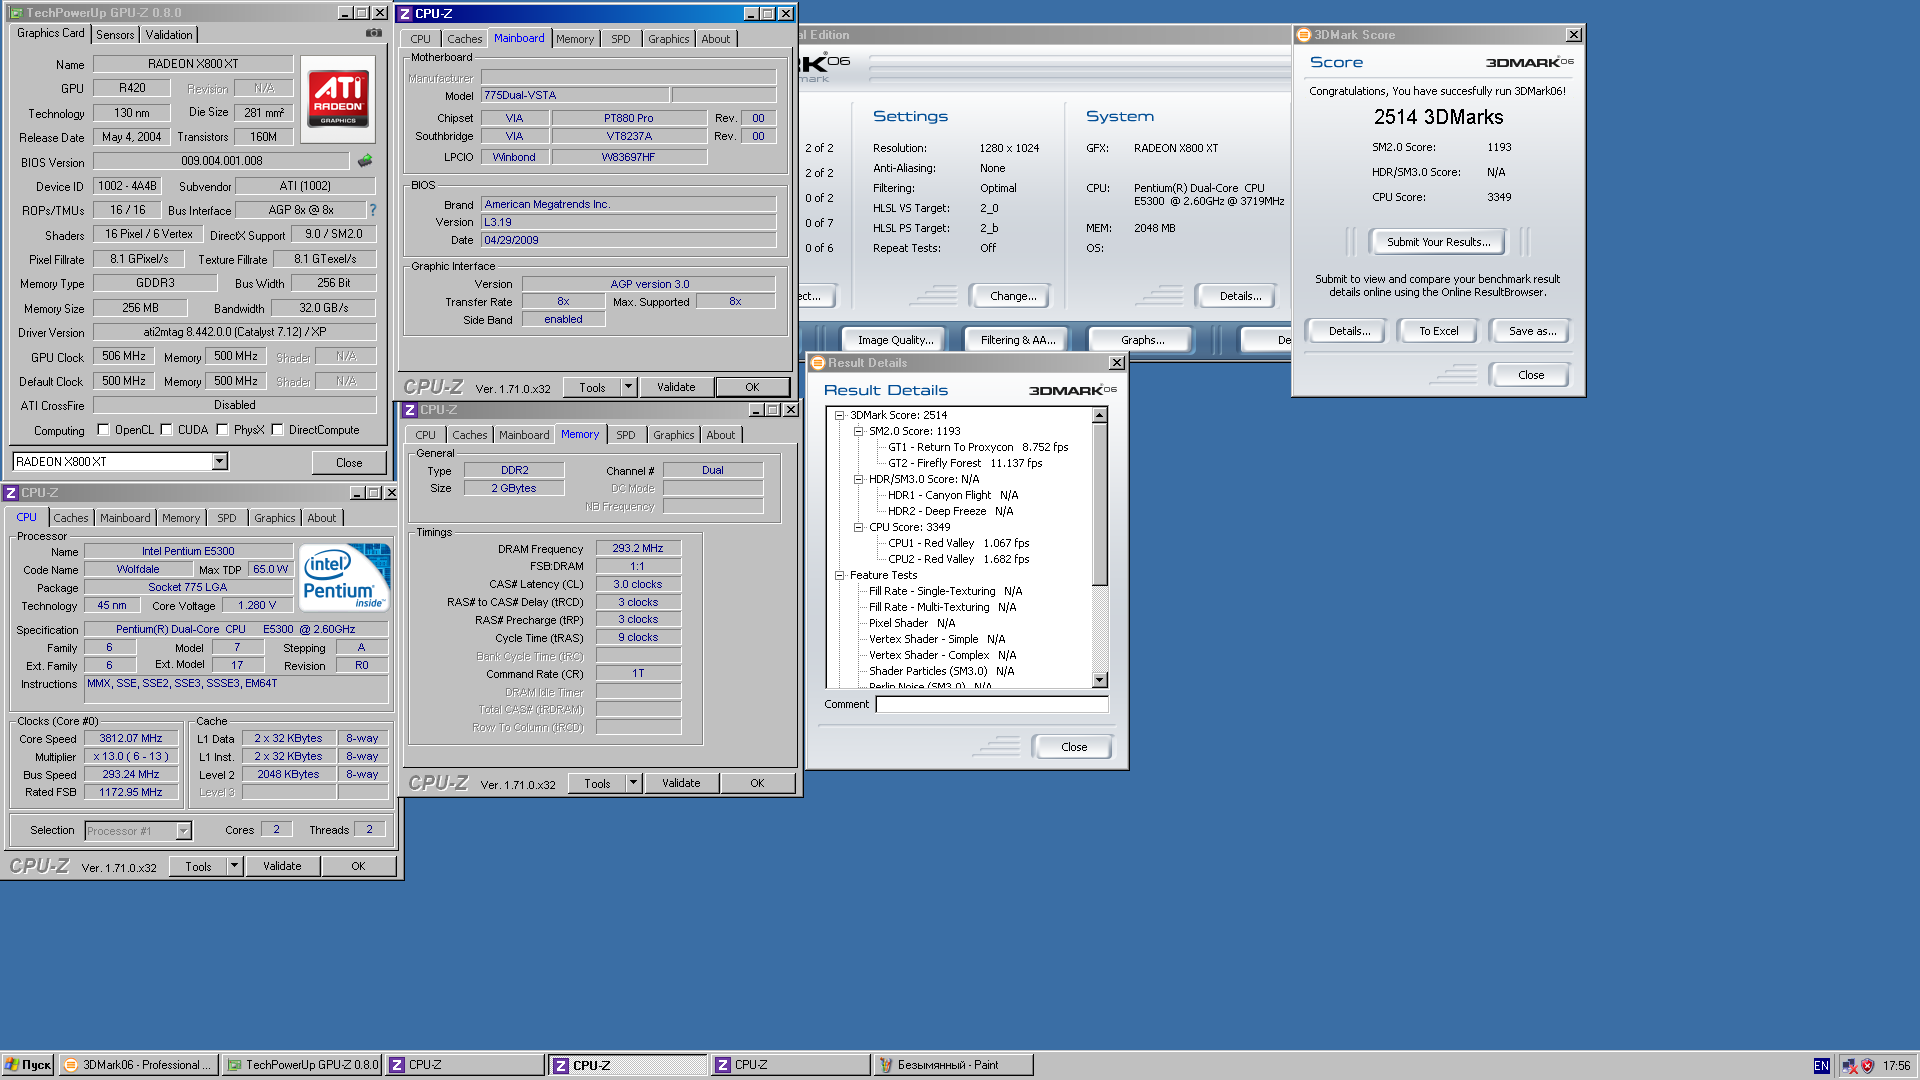Click the network disconnected tray icon

tap(1849, 1066)
